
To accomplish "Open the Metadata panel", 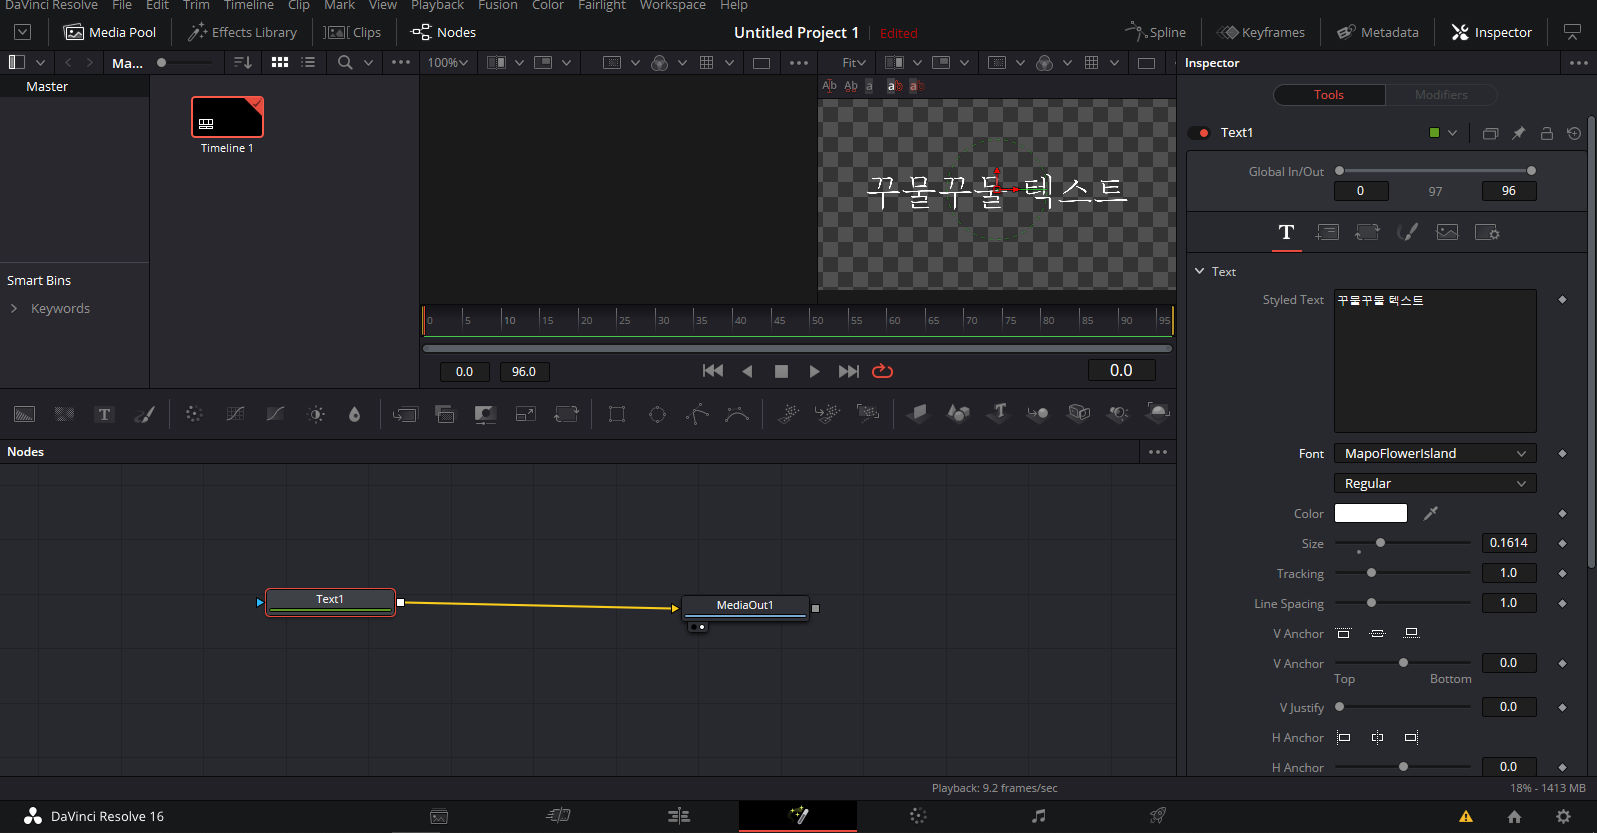I will [x=1378, y=32].
